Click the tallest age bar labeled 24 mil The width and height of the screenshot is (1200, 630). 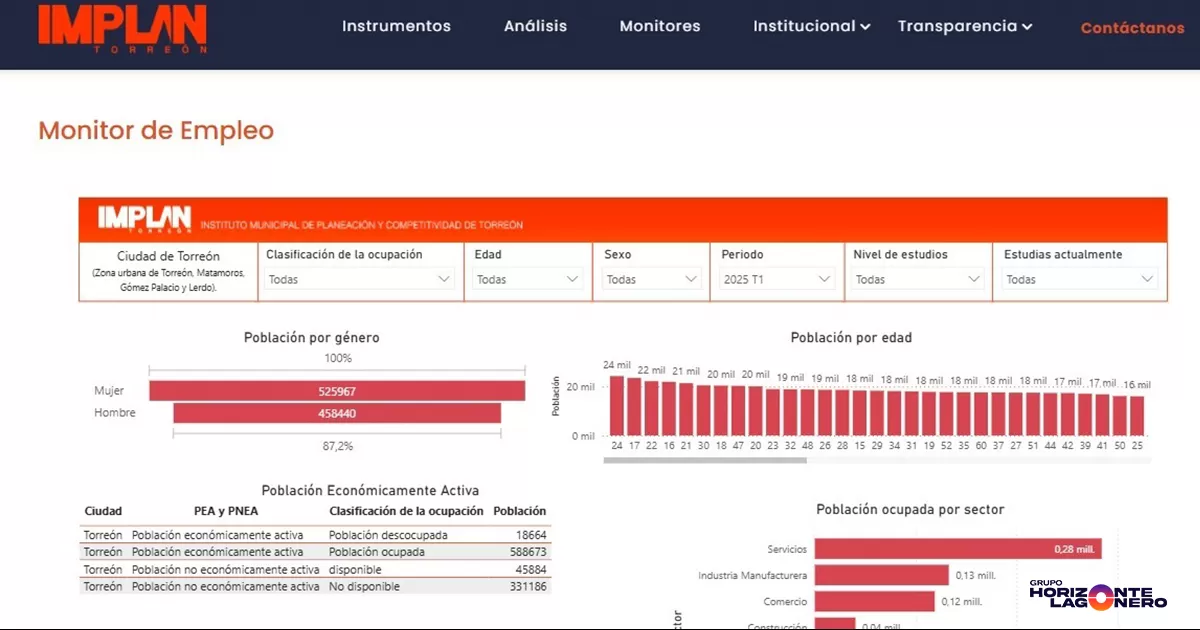(615, 405)
